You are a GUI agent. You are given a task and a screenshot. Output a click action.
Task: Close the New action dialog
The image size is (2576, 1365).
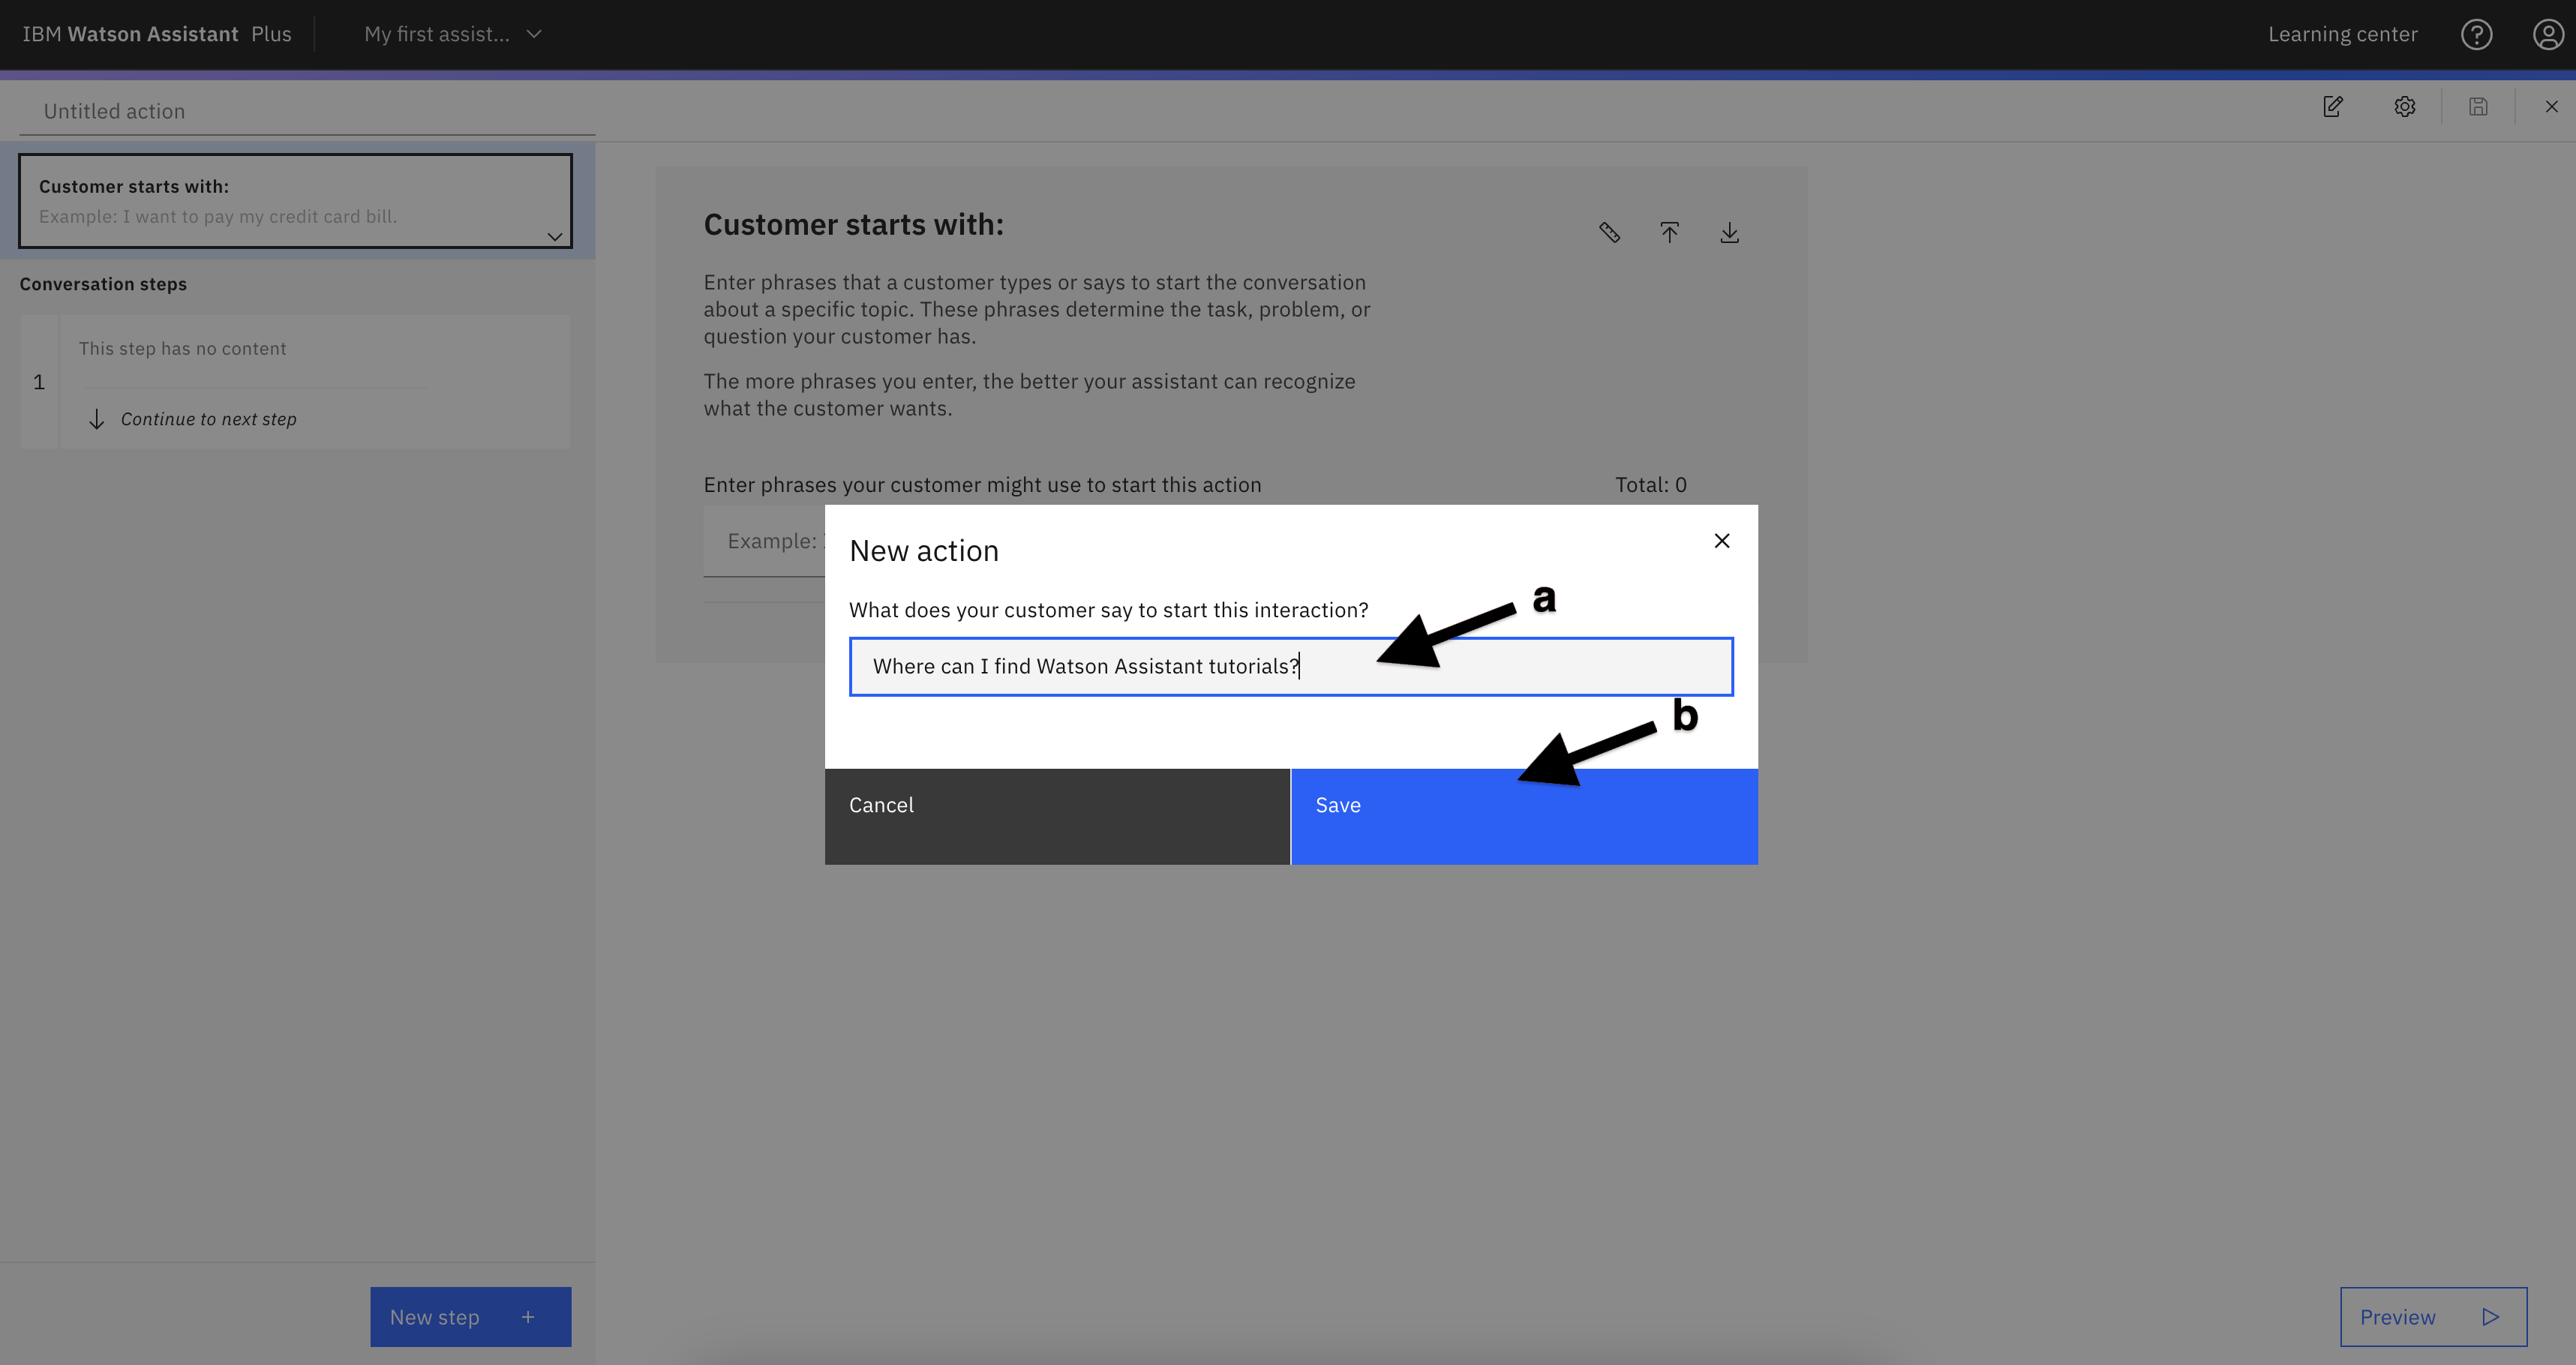coord(1722,540)
